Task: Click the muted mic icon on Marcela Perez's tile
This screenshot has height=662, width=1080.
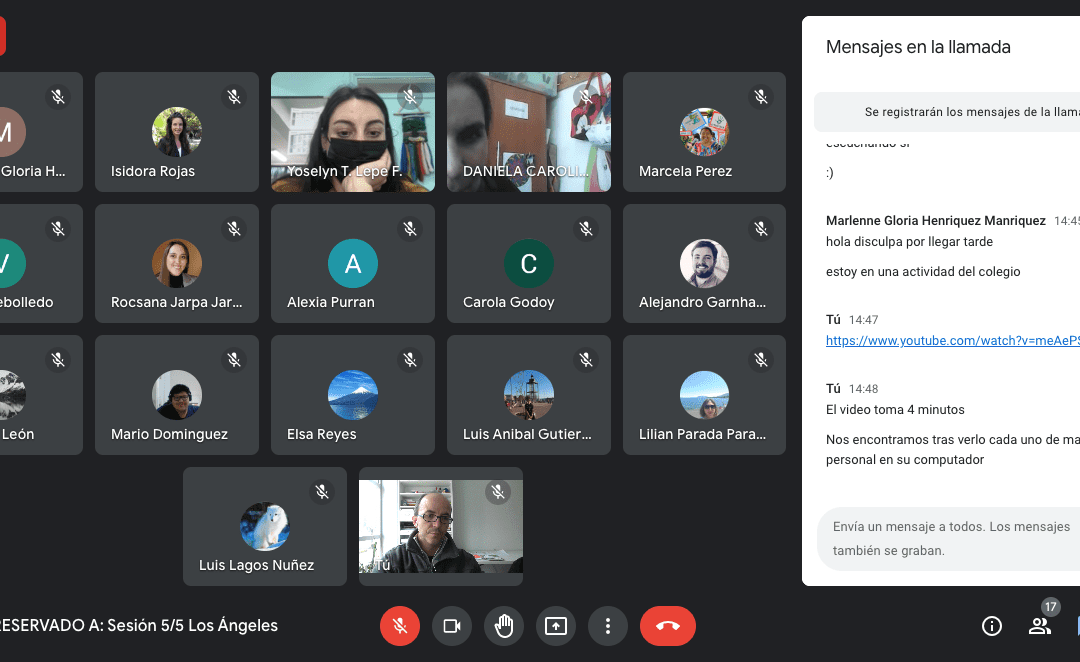Action: click(x=761, y=97)
